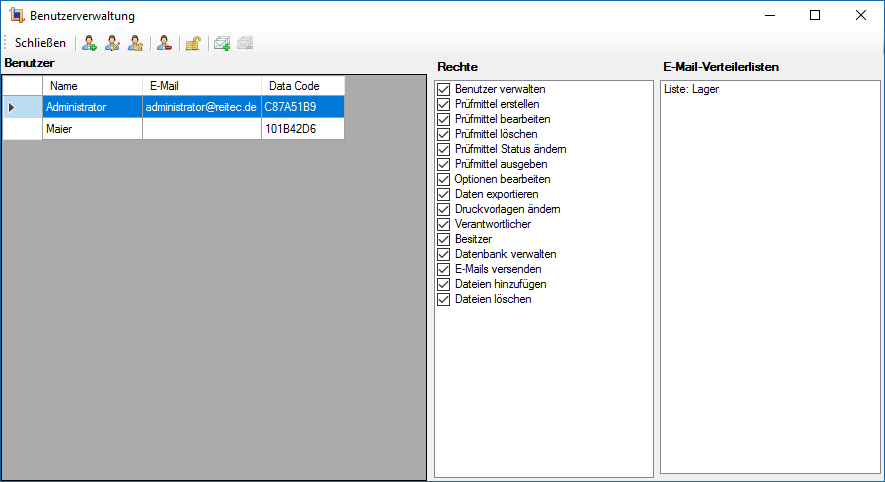
Task: Uncheck the Benutzer verwalten right
Action: pos(444,90)
